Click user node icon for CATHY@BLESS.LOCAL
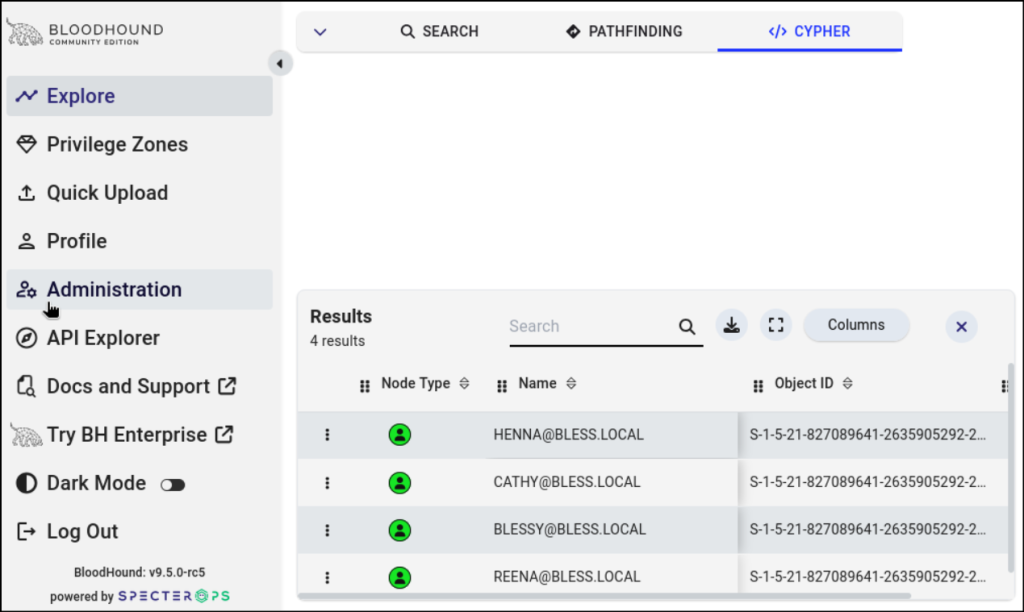Screen dimensions: 1024x612 [400, 483]
